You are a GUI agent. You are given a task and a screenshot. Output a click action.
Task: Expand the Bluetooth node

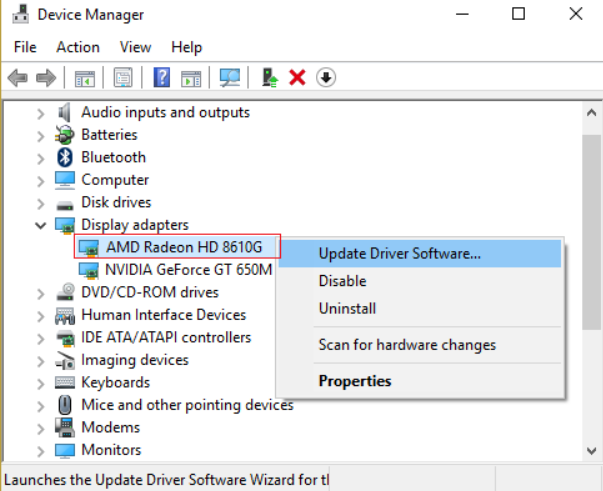tap(41, 158)
